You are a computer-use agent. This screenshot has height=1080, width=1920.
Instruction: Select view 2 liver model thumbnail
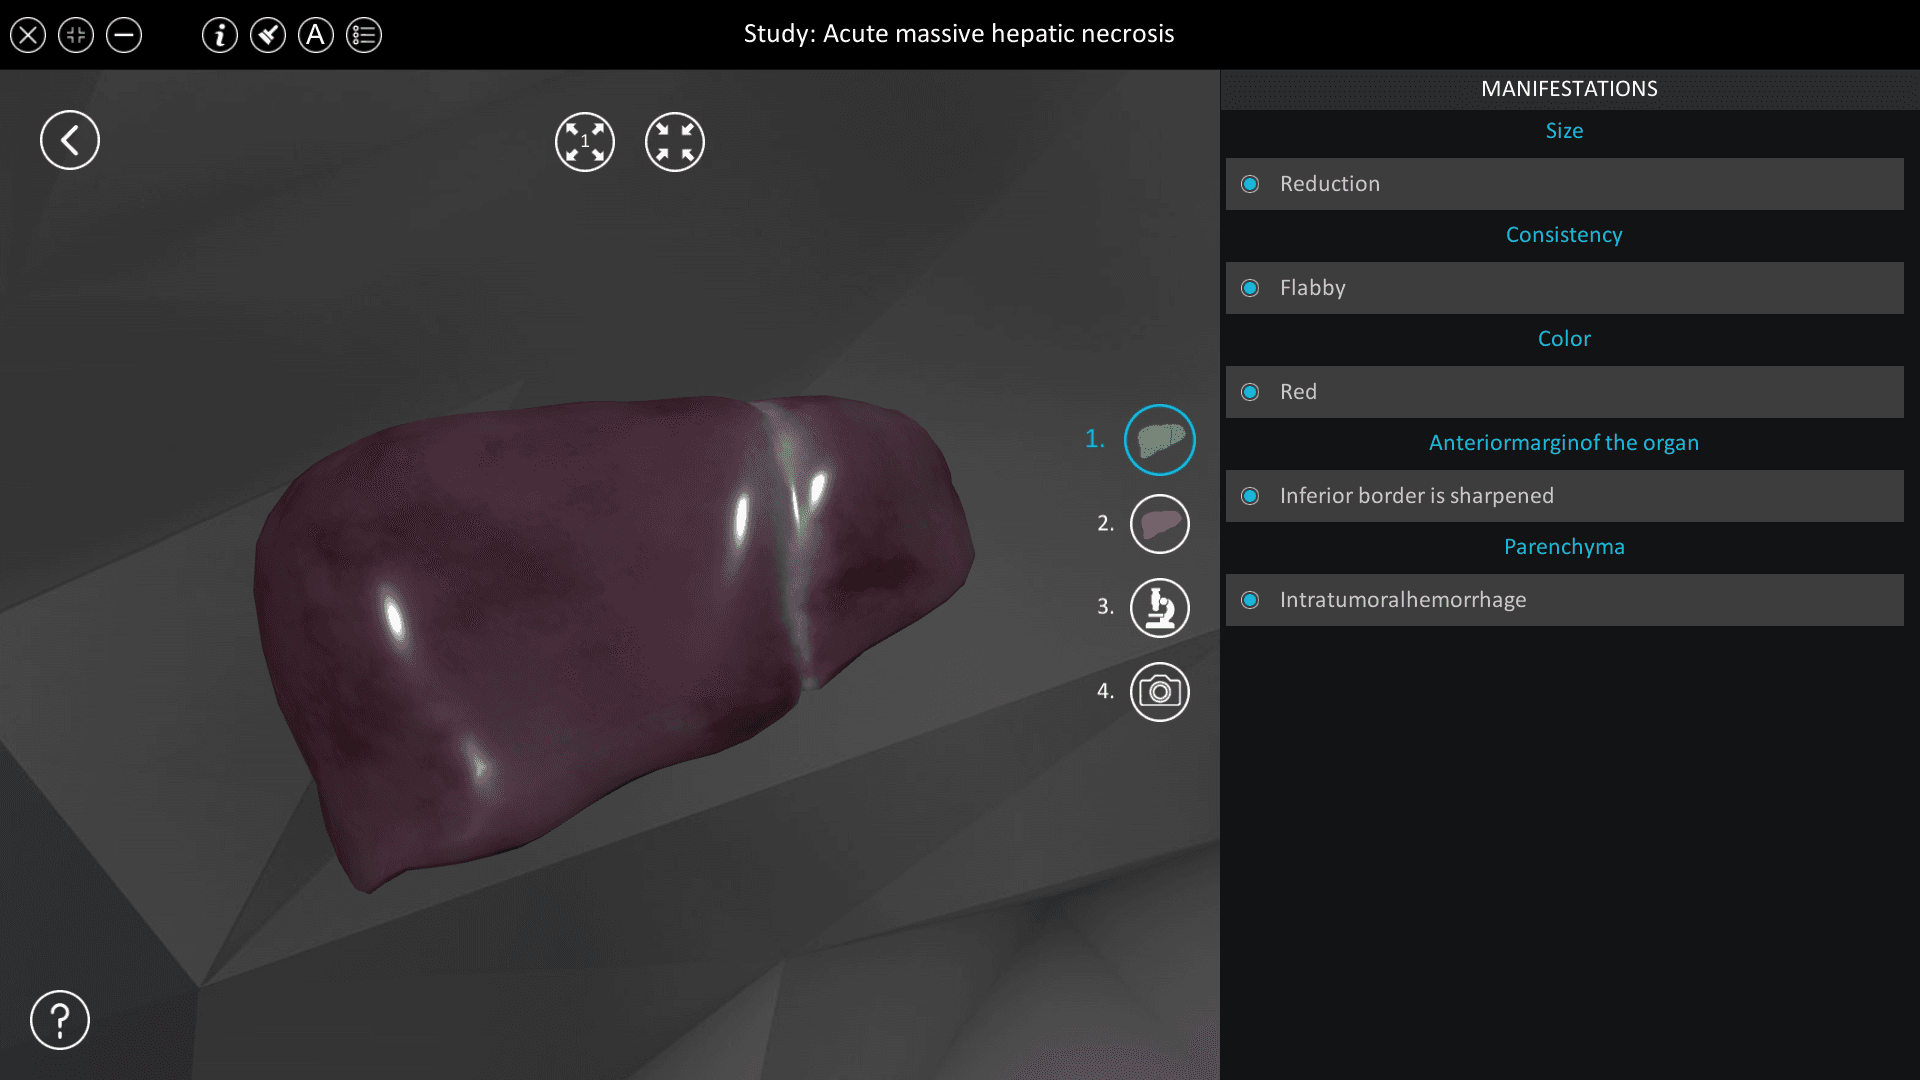tap(1160, 524)
